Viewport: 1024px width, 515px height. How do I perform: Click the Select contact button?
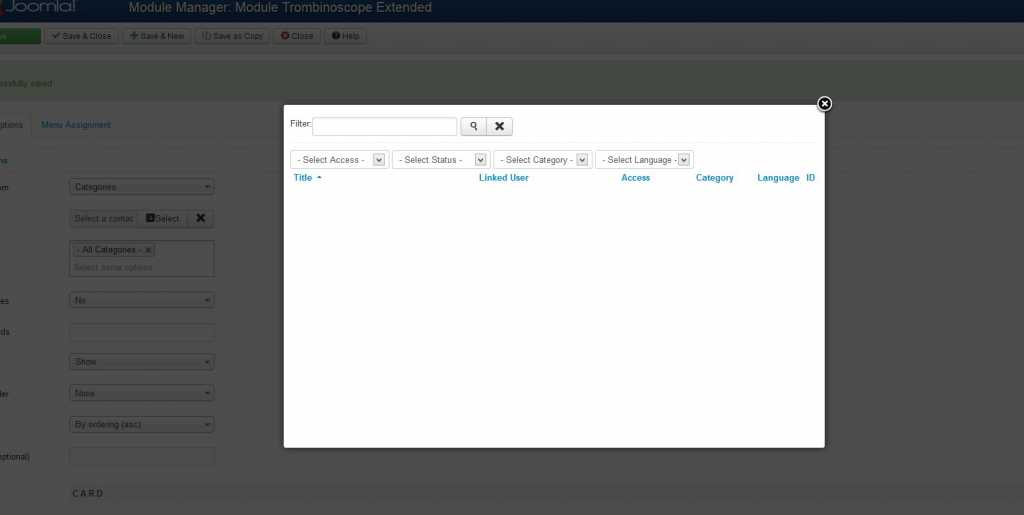(162, 218)
